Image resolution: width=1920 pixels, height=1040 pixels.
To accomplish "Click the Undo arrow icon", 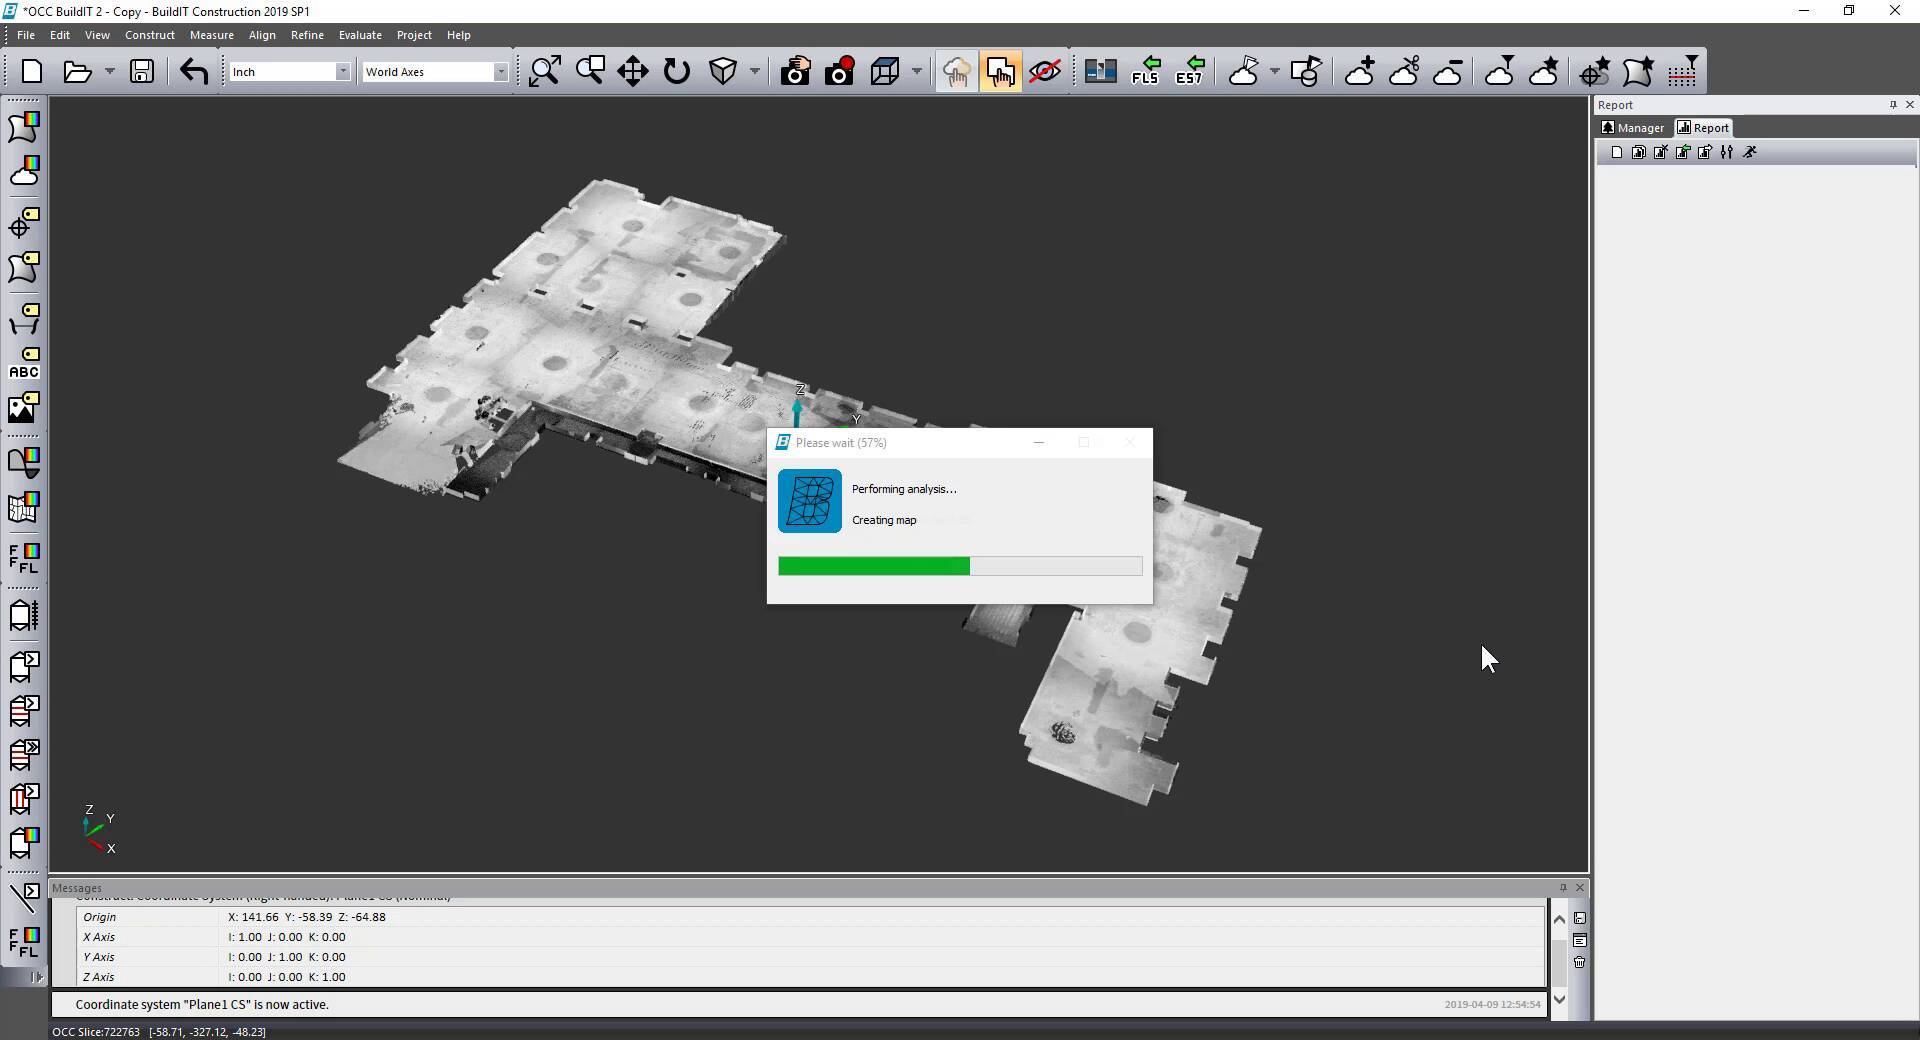I will [194, 71].
